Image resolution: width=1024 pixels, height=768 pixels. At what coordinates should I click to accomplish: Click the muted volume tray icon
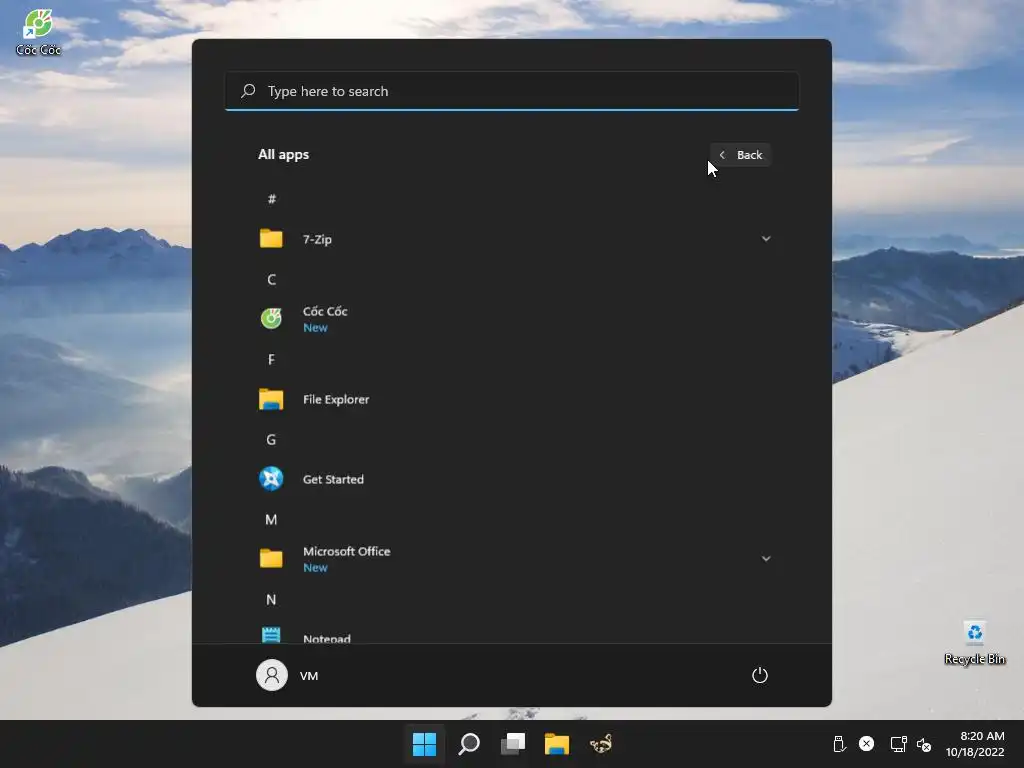924,744
